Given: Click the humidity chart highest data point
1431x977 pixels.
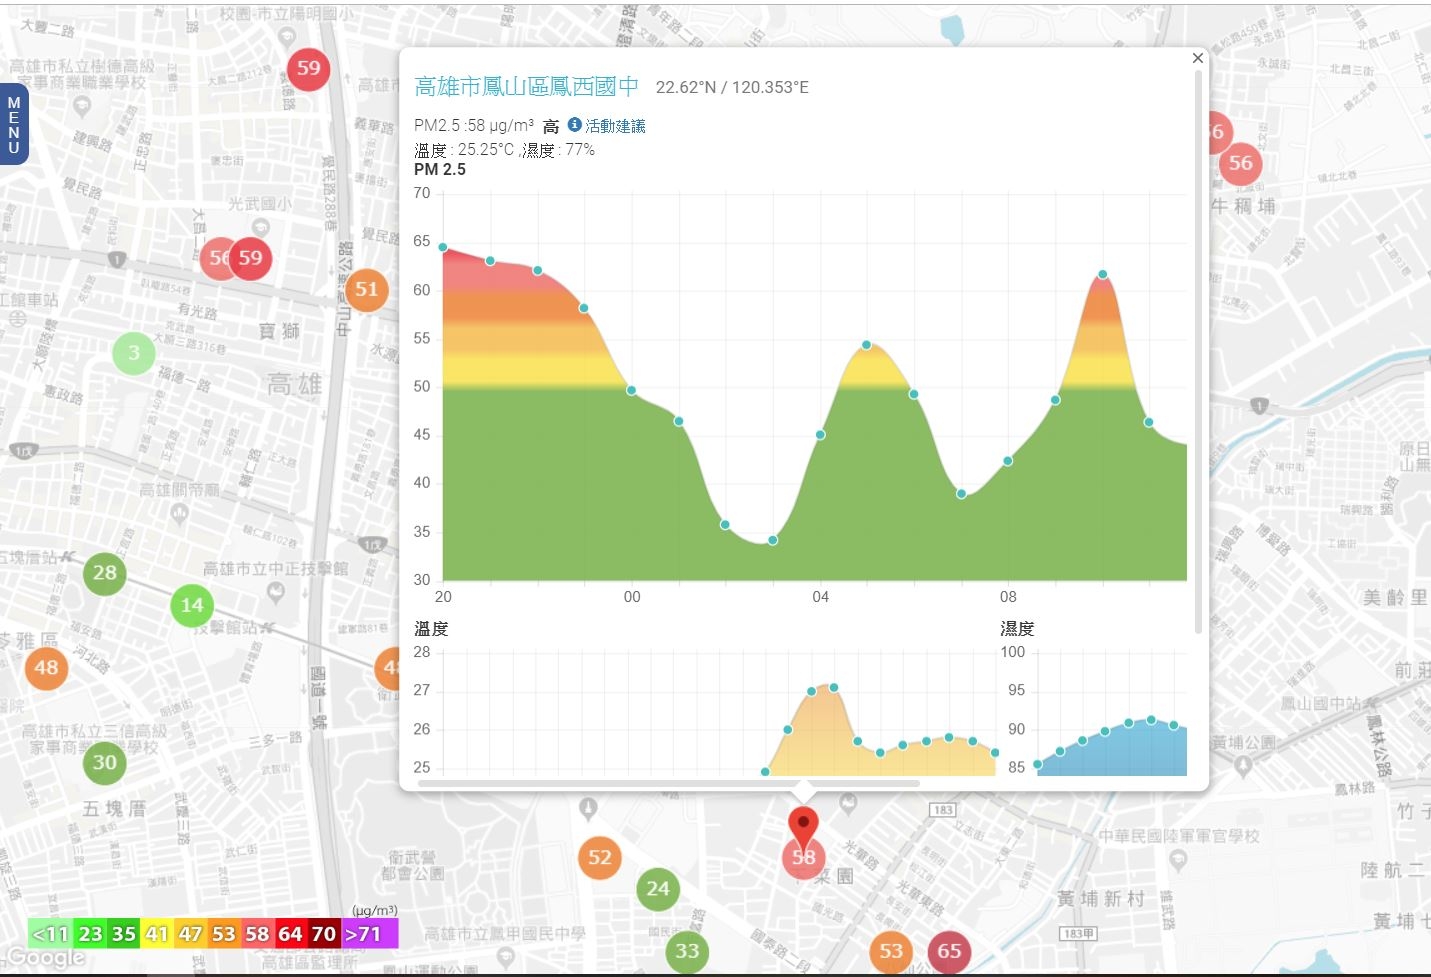Looking at the screenshot, I should point(1151,720).
